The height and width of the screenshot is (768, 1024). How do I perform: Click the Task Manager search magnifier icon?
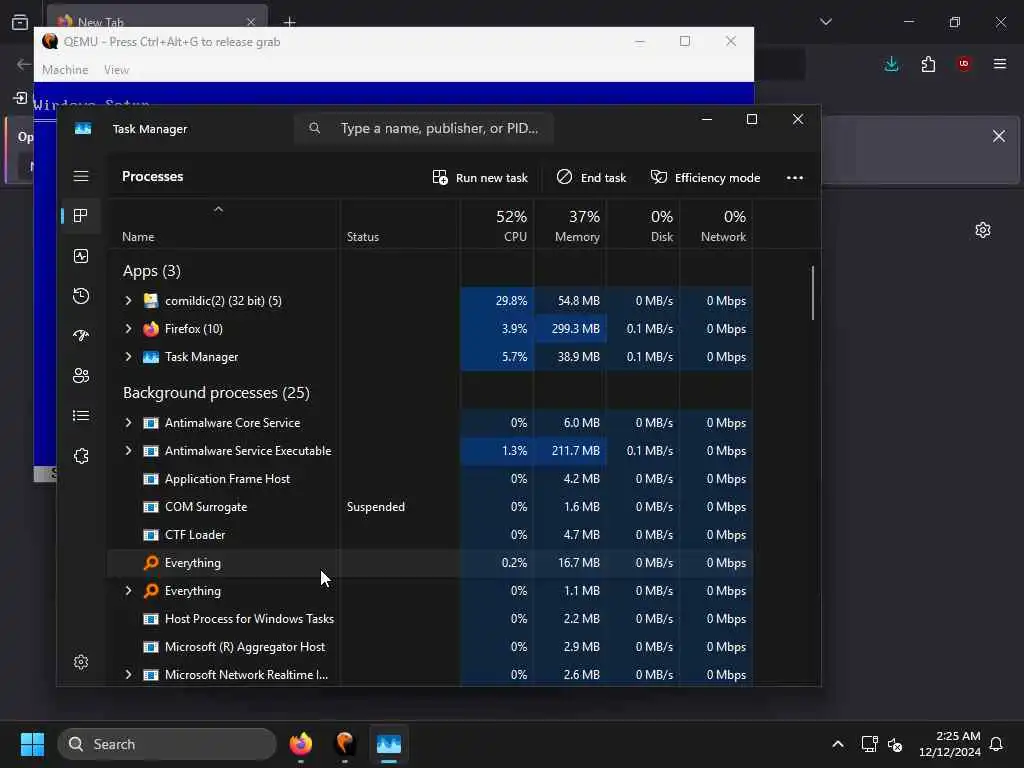click(314, 128)
